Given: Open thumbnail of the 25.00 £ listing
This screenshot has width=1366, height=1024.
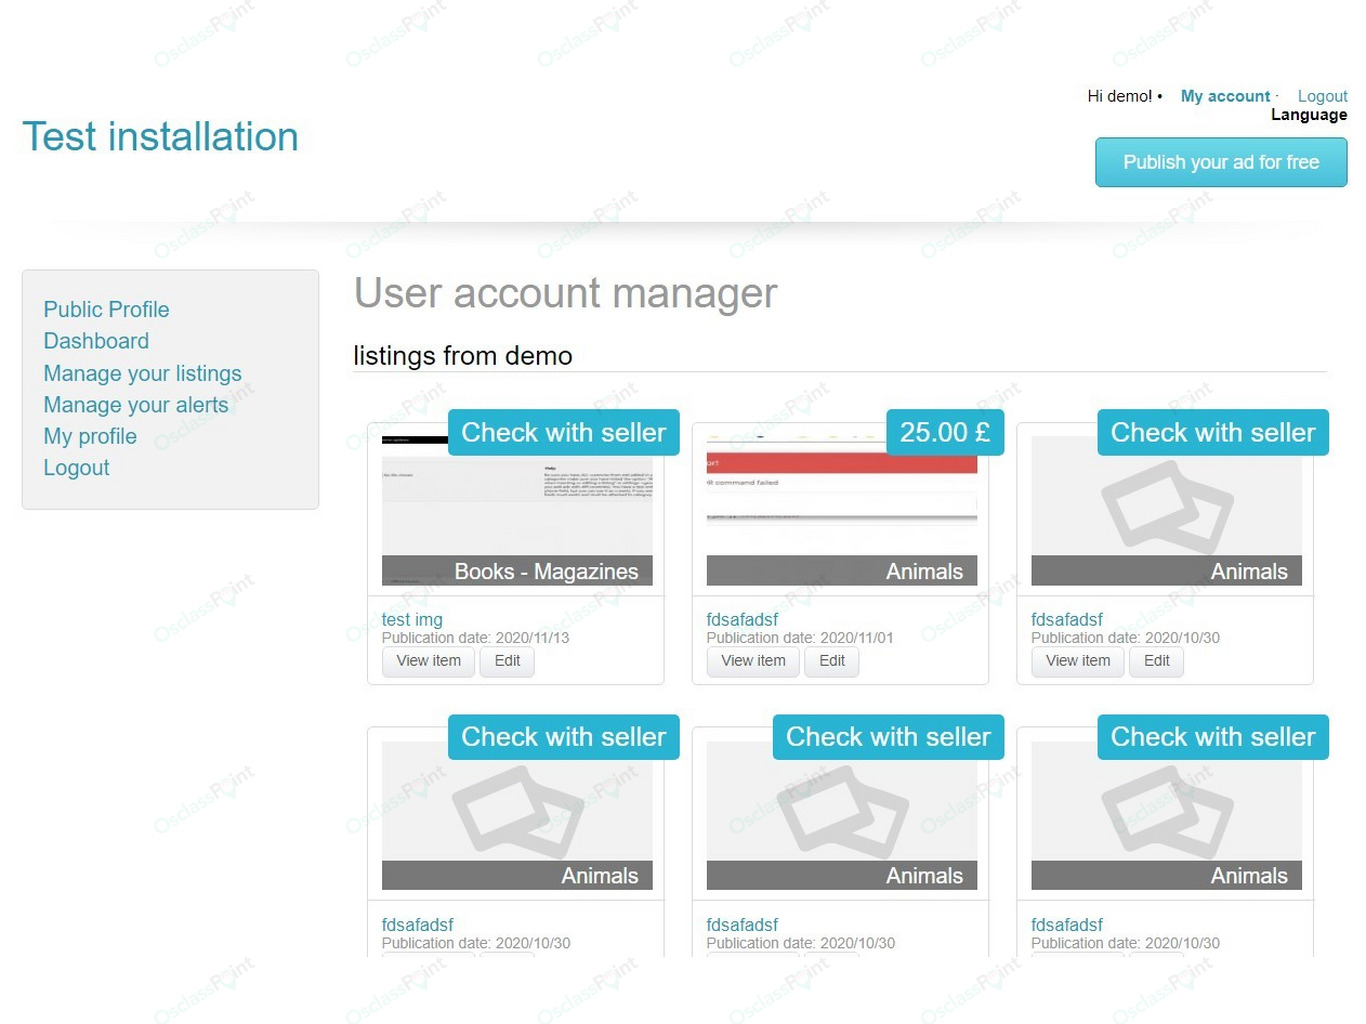Looking at the screenshot, I should click(842, 510).
